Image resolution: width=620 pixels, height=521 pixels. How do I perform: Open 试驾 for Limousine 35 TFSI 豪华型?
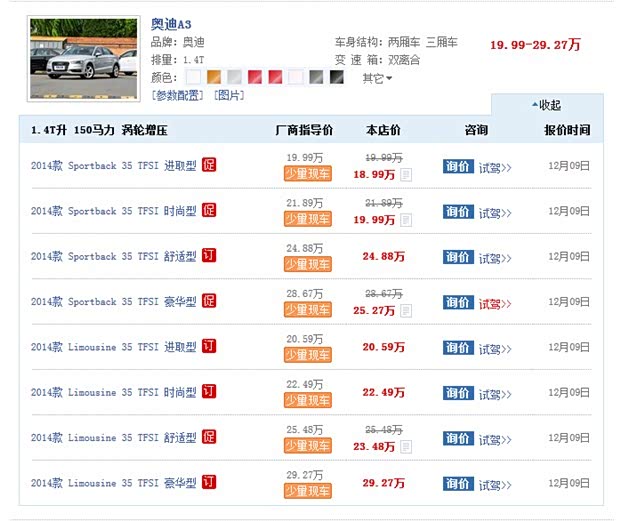click(x=495, y=485)
